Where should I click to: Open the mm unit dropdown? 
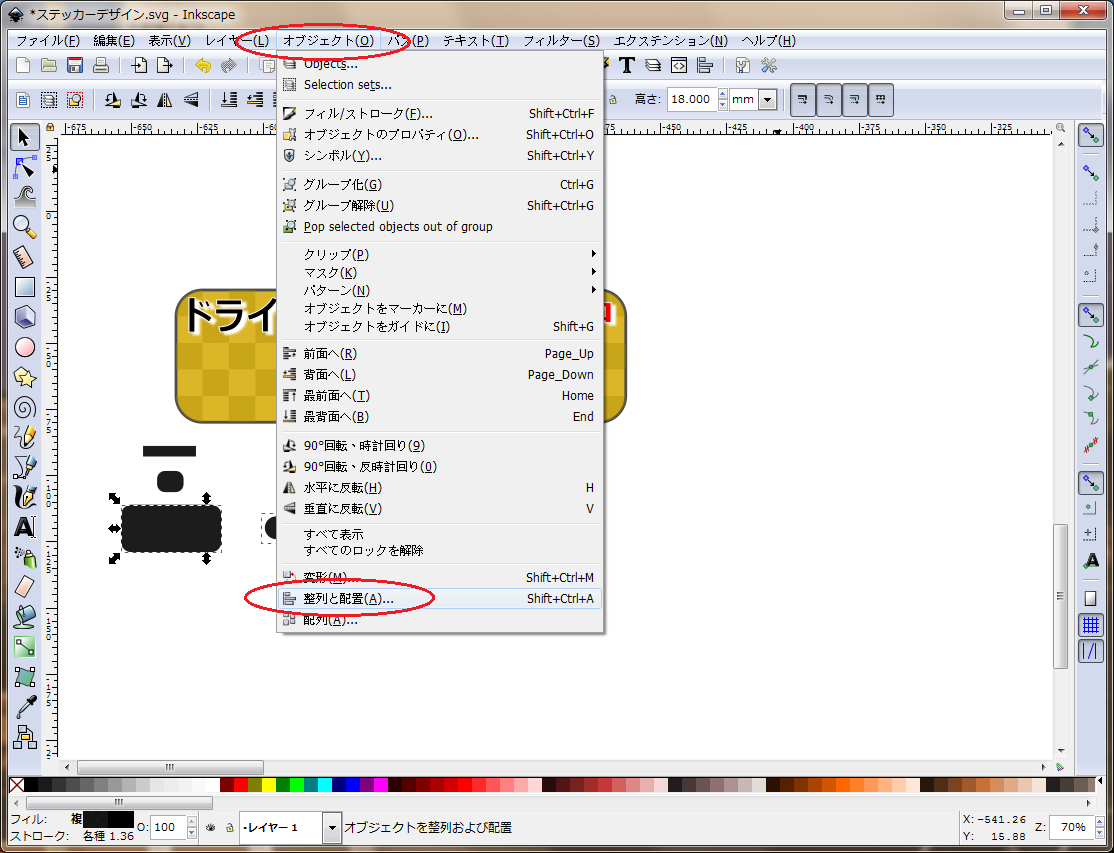pos(767,100)
